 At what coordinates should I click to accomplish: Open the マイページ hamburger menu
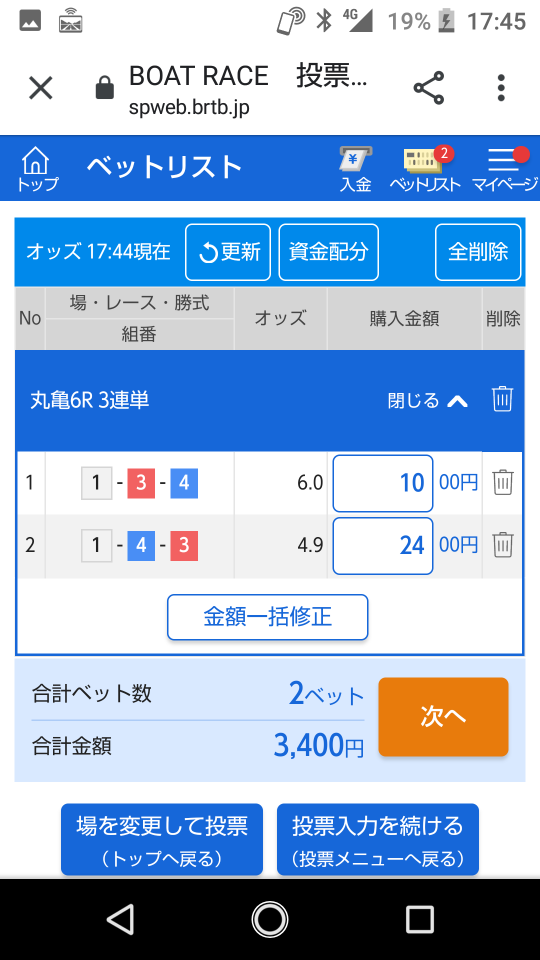tap(504, 169)
